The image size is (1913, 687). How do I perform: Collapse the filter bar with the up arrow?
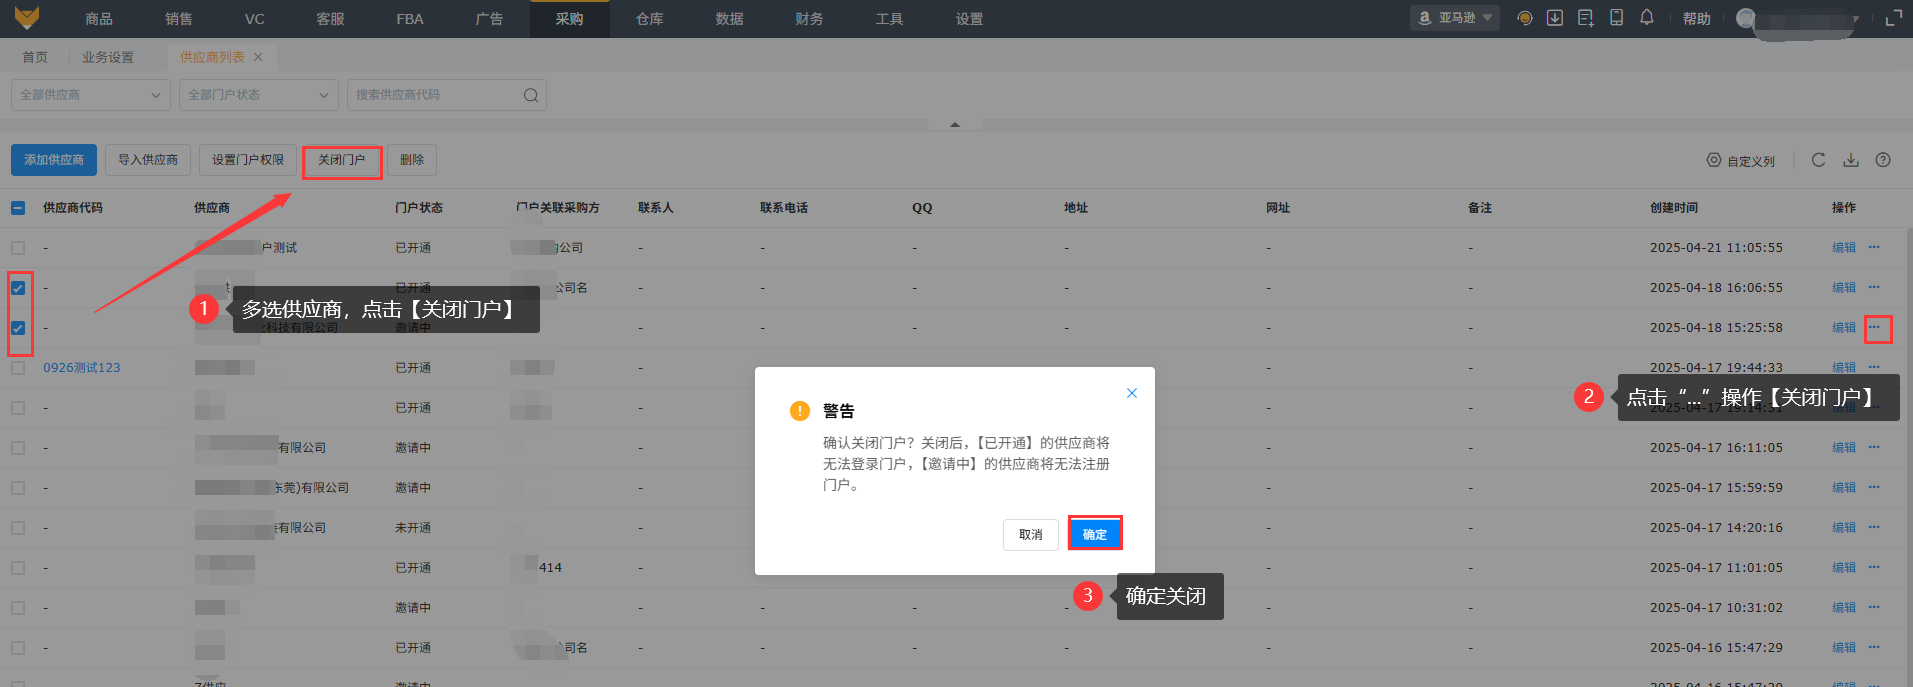[955, 125]
